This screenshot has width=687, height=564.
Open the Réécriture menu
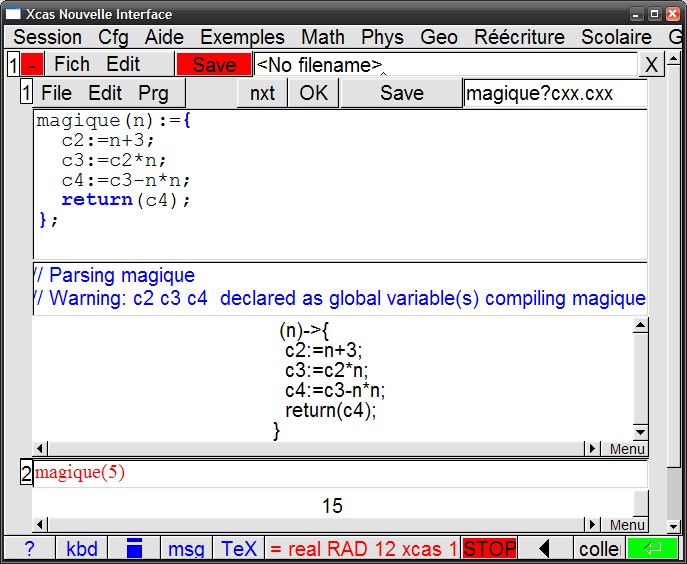[x=519, y=37]
